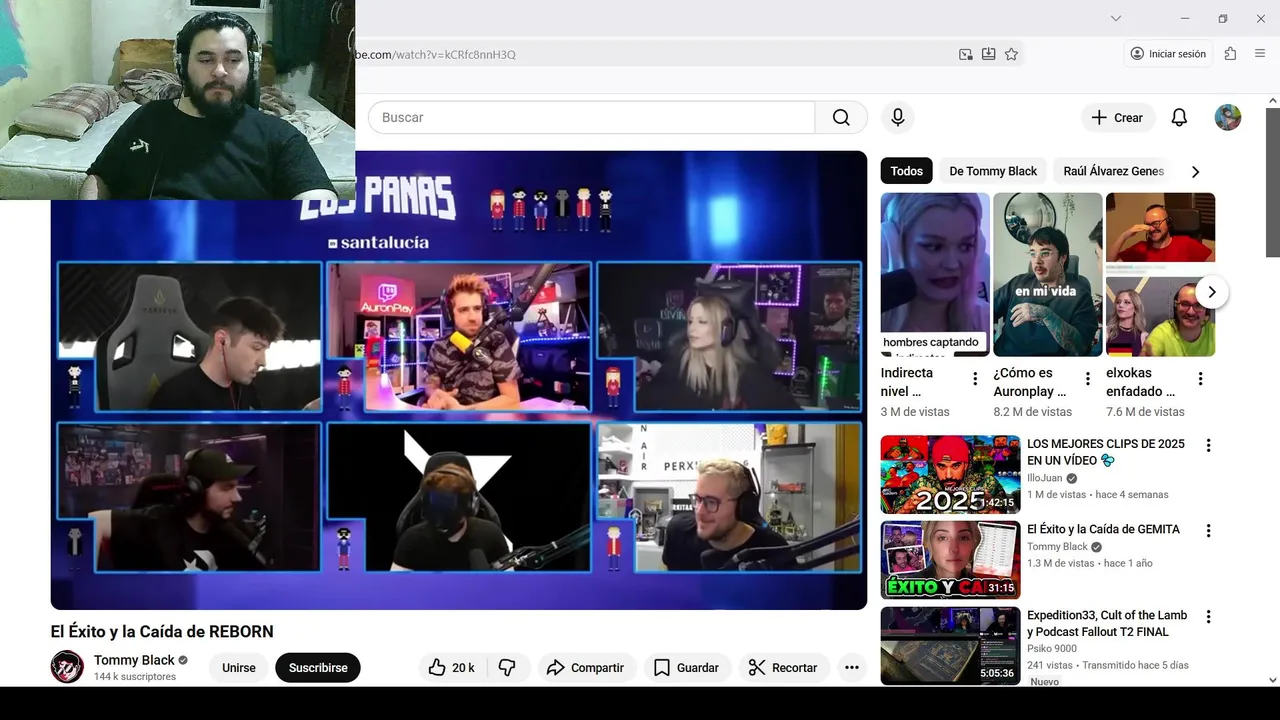Dislike the video with thumbs down
1280x720 pixels.
click(x=507, y=667)
